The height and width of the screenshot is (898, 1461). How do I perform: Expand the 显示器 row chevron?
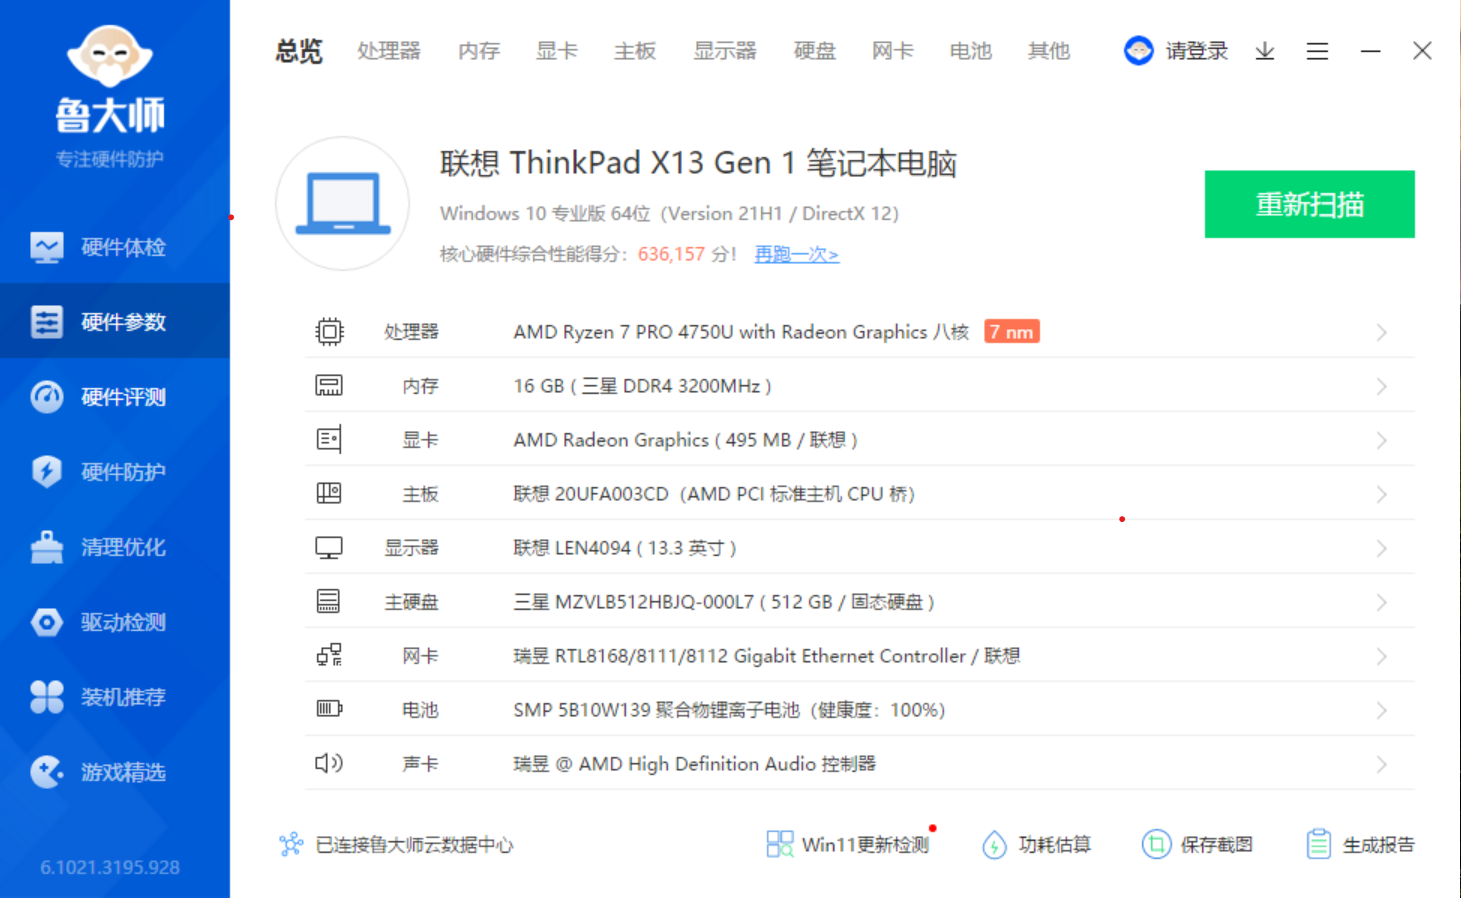point(1381,548)
